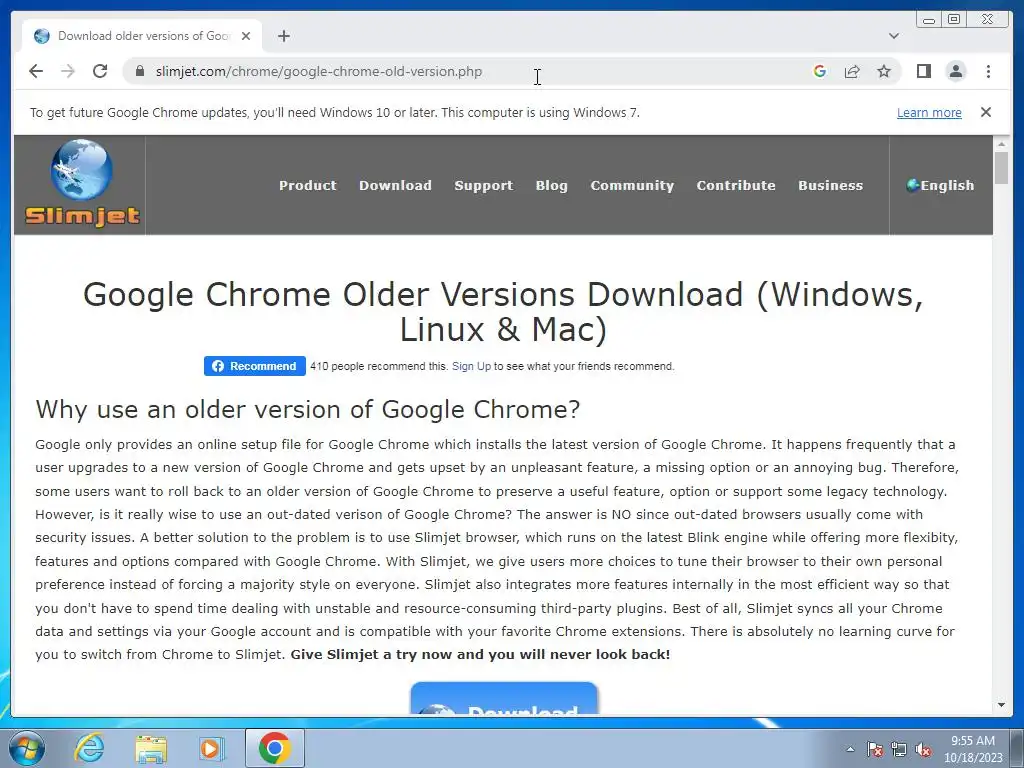
Task: Click the scrollbar up arrow
Action: pos(1001,144)
